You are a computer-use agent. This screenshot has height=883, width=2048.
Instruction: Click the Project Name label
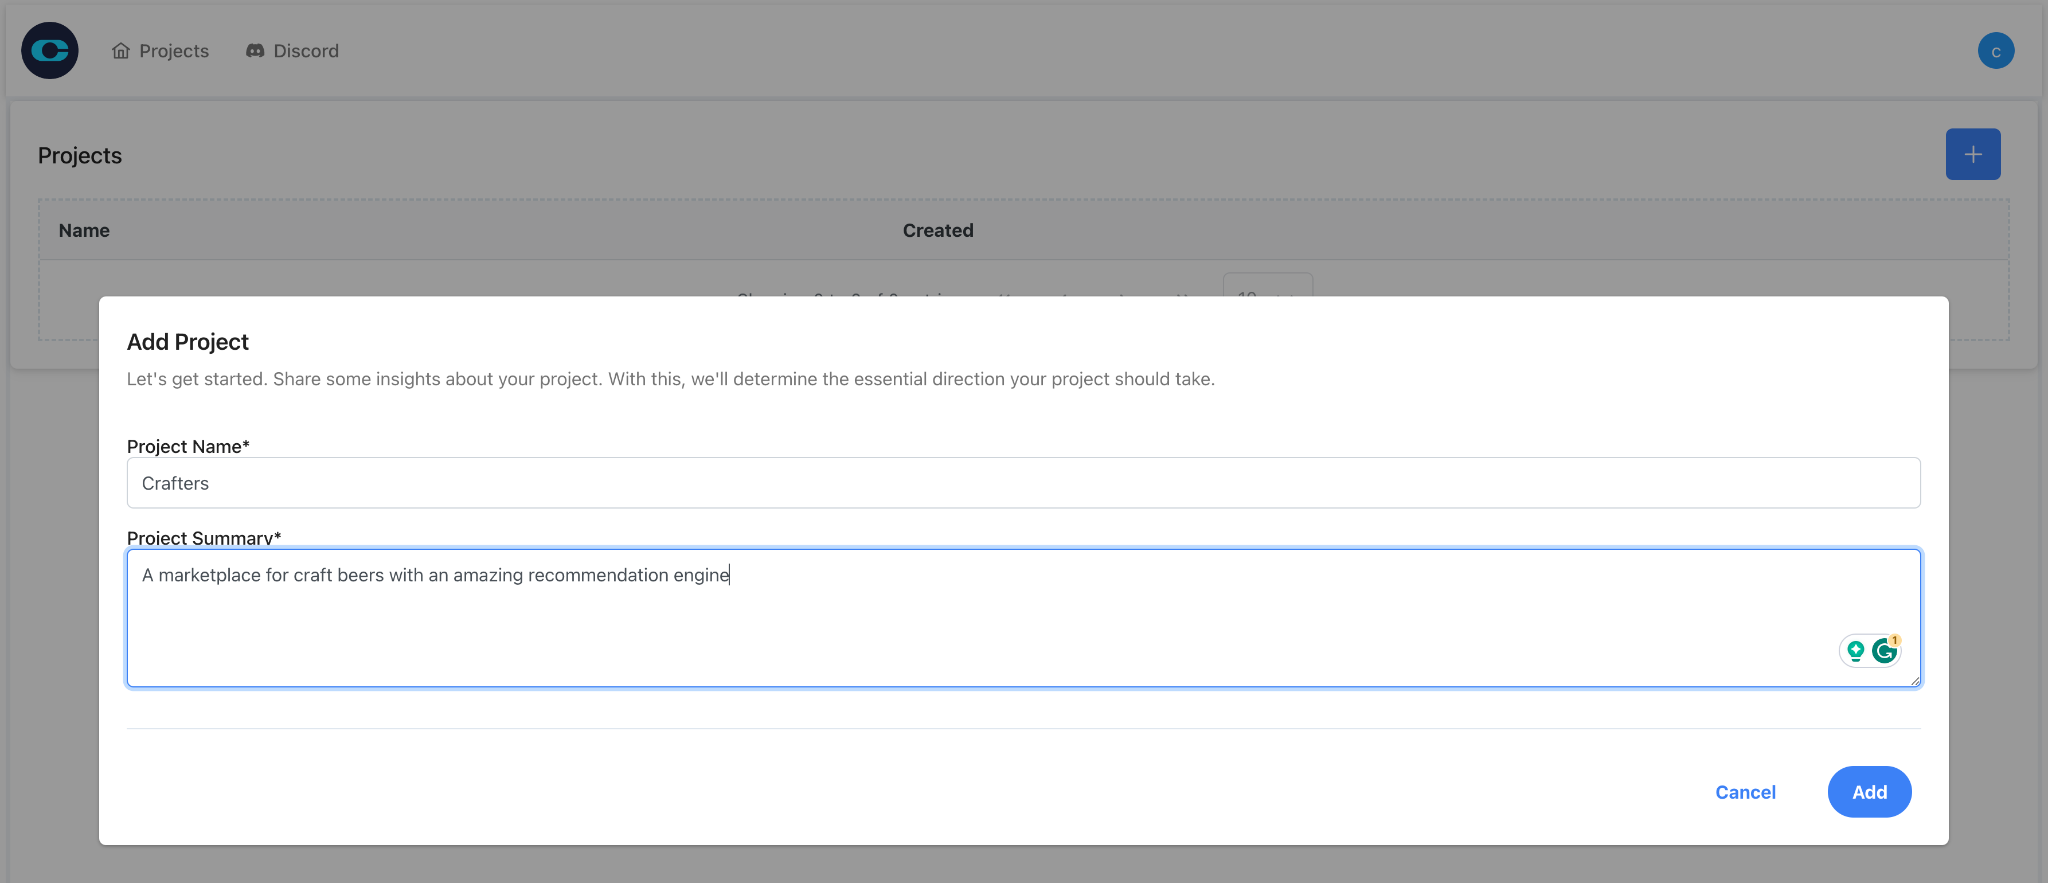[x=187, y=446]
